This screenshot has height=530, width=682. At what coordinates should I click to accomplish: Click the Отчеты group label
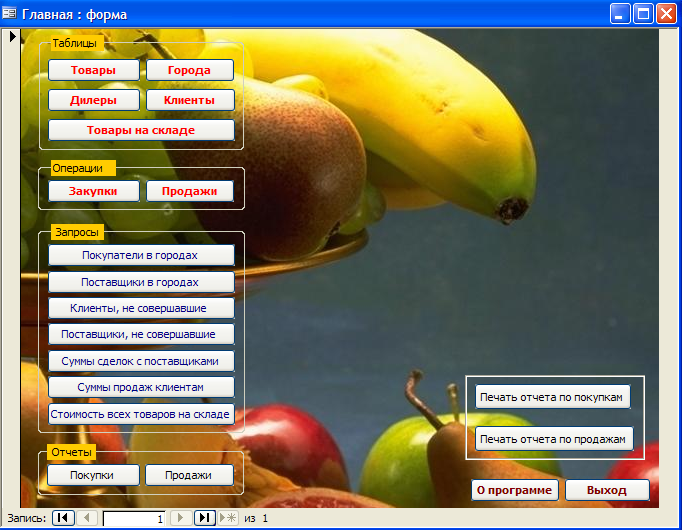pos(72,452)
